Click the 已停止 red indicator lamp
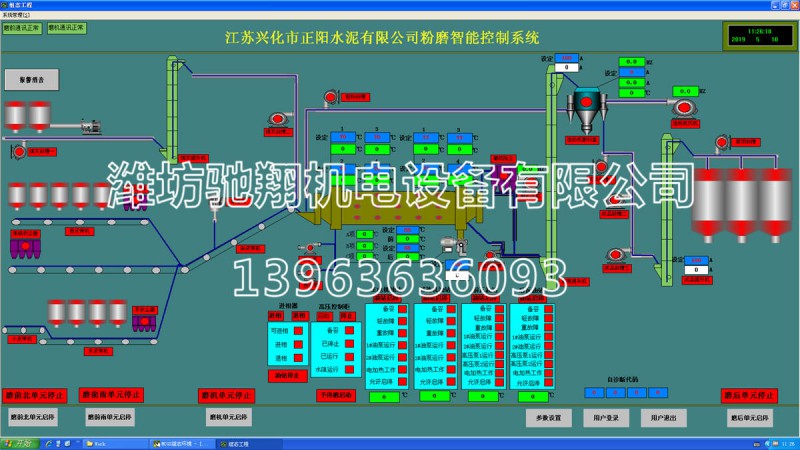800x450 pixels. pyautogui.click(x=349, y=343)
